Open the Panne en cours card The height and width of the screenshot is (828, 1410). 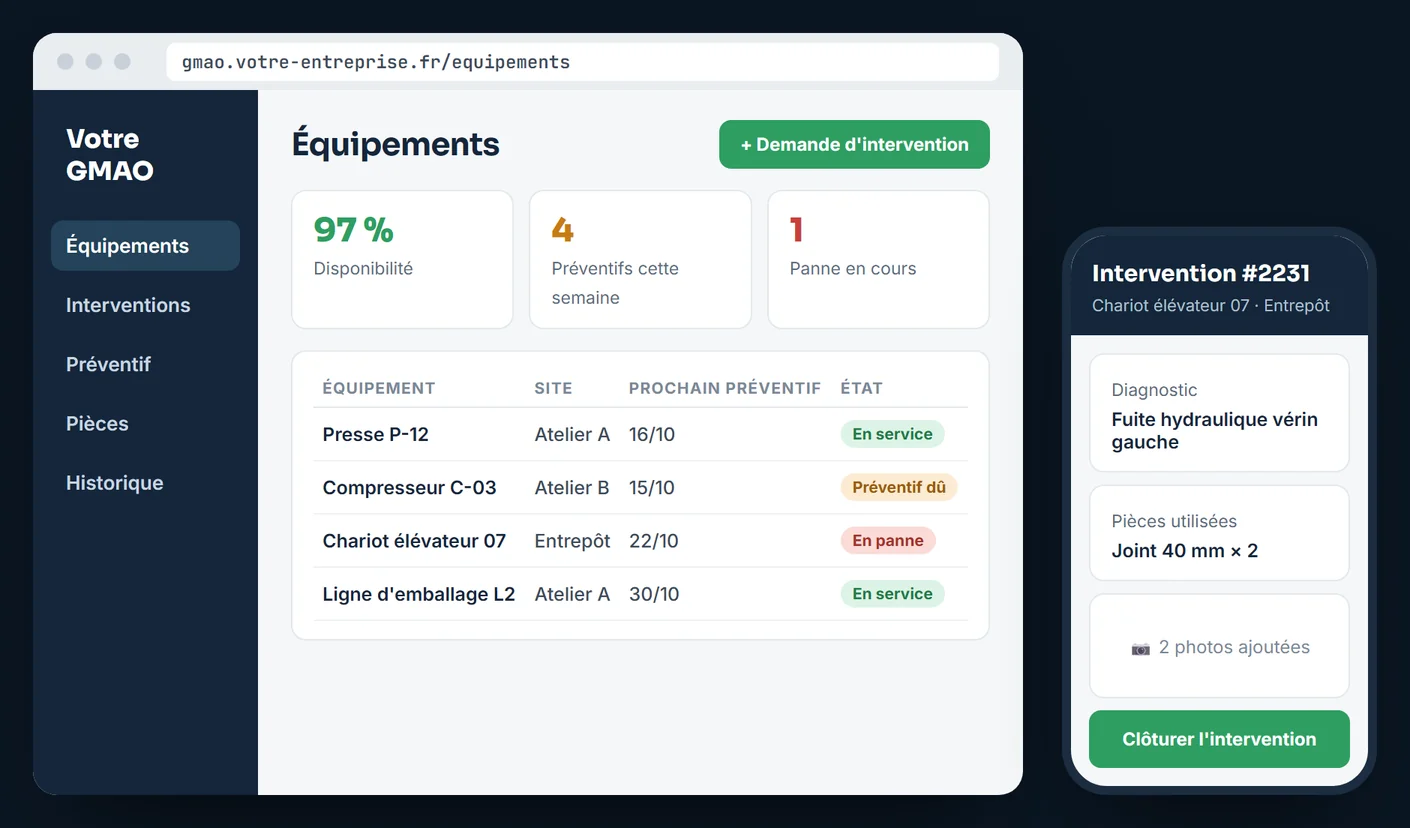[878, 259]
